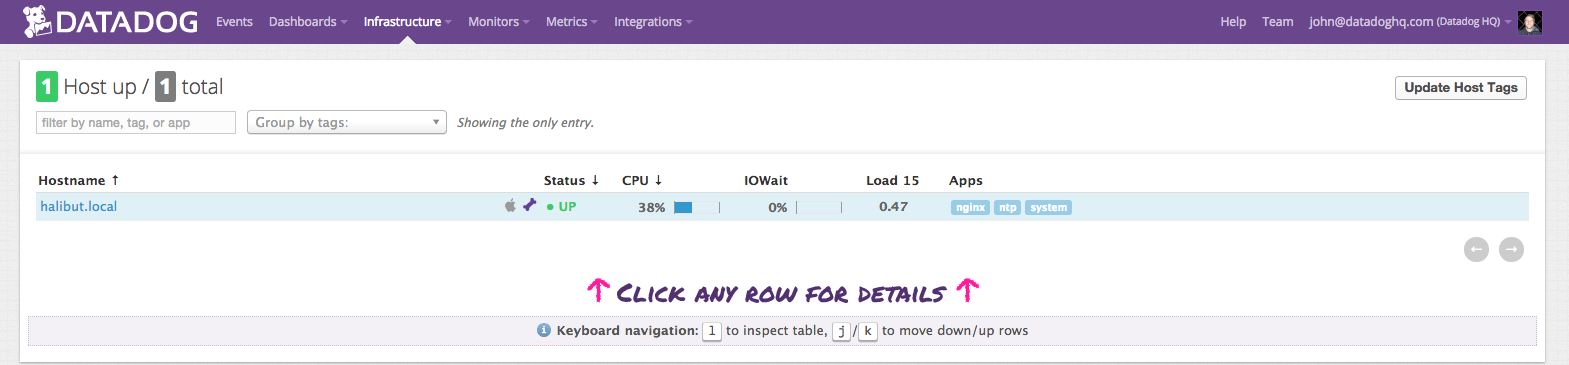The width and height of the screenshot is (1569, 365).
Task: Expand the Group by tags dropdown
Action: click(x=346, y=122)
